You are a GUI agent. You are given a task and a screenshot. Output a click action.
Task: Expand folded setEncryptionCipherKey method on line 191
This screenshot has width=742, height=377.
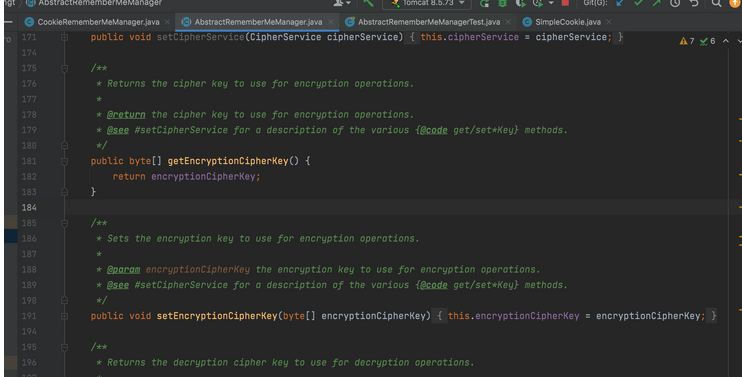64,316
